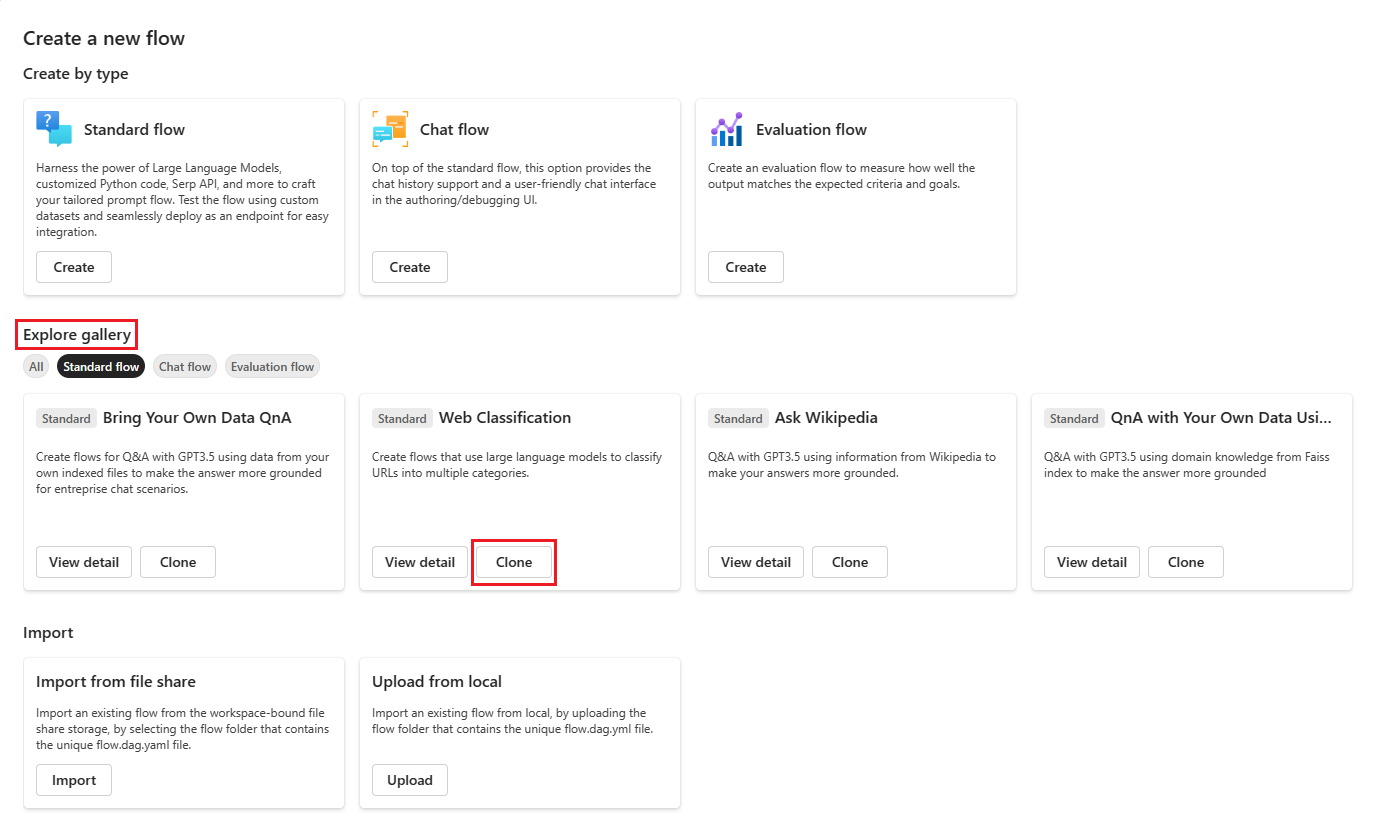Viewport: 1390px width, 830px height.
Task: Click the Standard flow question-mark icon
Action: pos(54,129)
